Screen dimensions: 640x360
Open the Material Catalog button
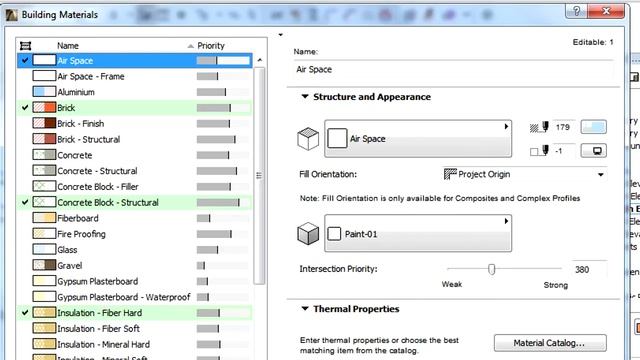click(x=550, y=343)
